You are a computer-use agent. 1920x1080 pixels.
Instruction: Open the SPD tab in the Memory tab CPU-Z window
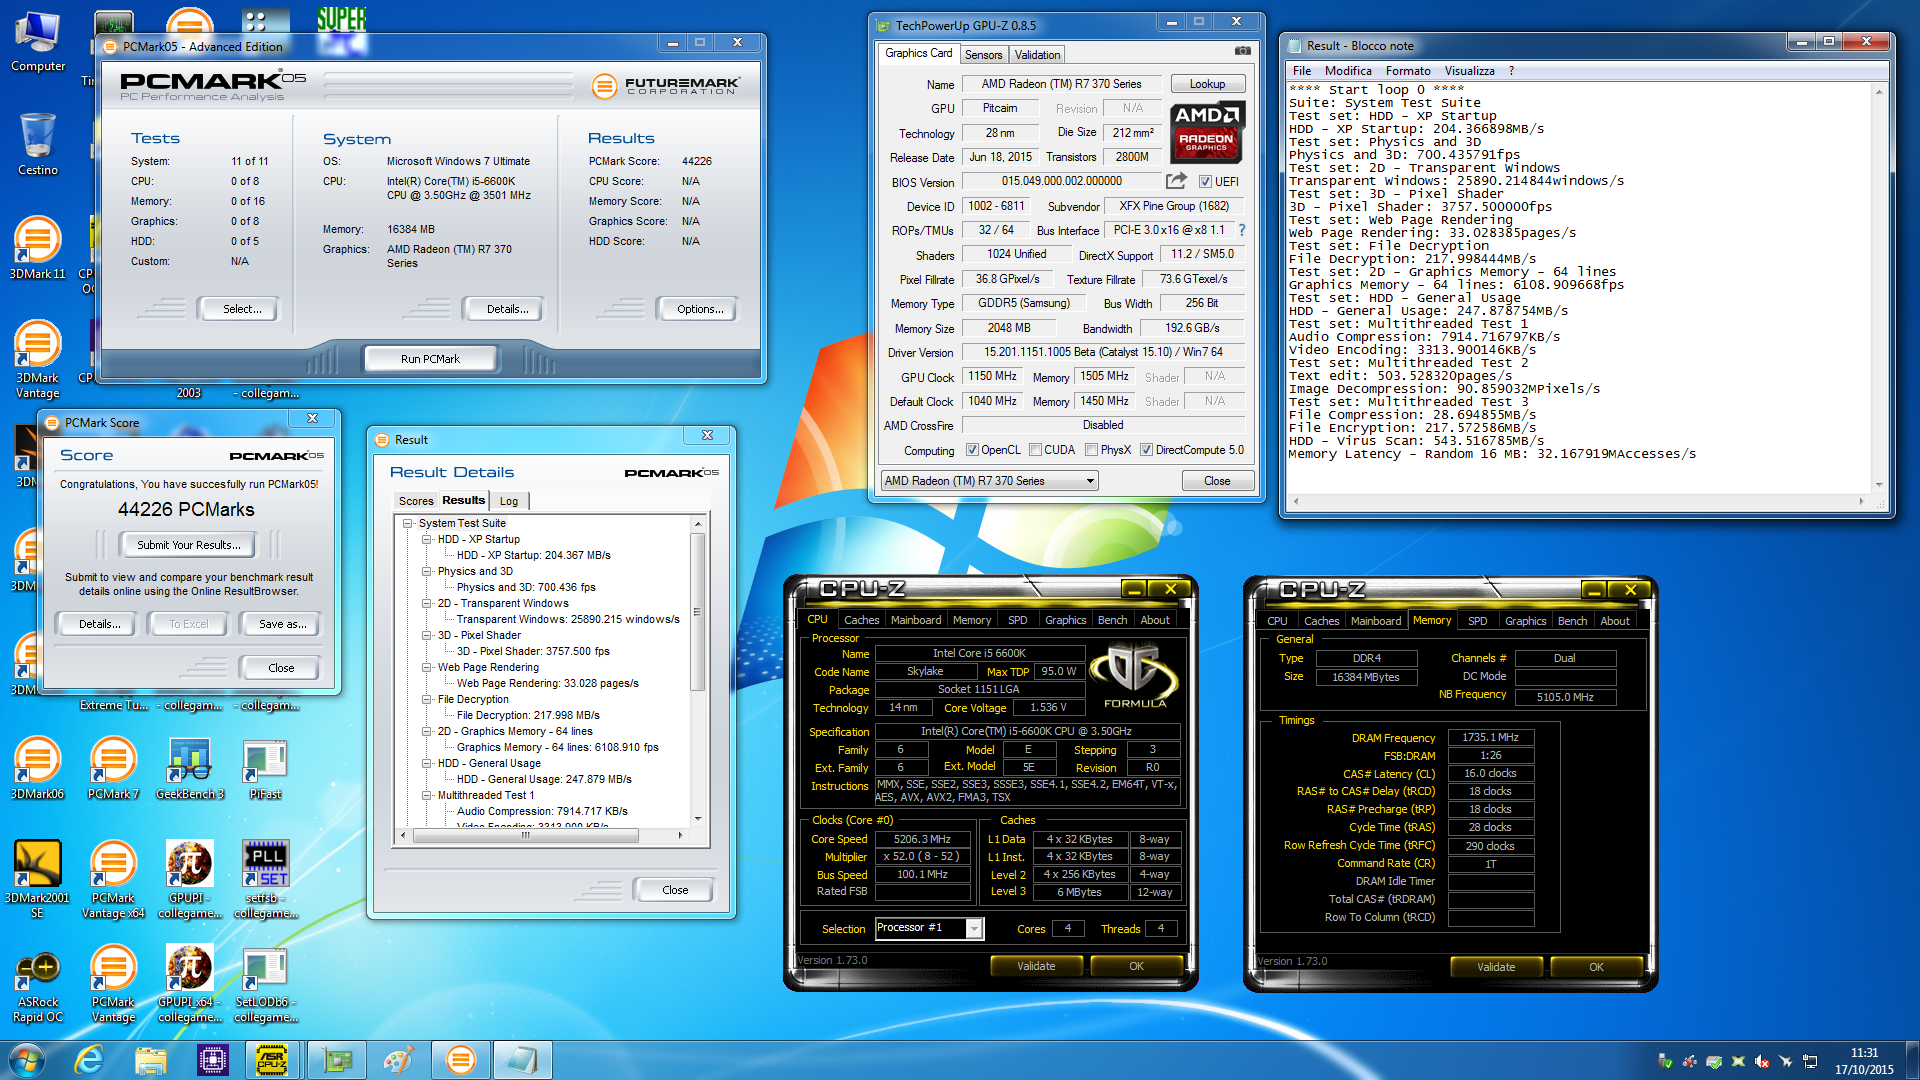click(1477, 621)
